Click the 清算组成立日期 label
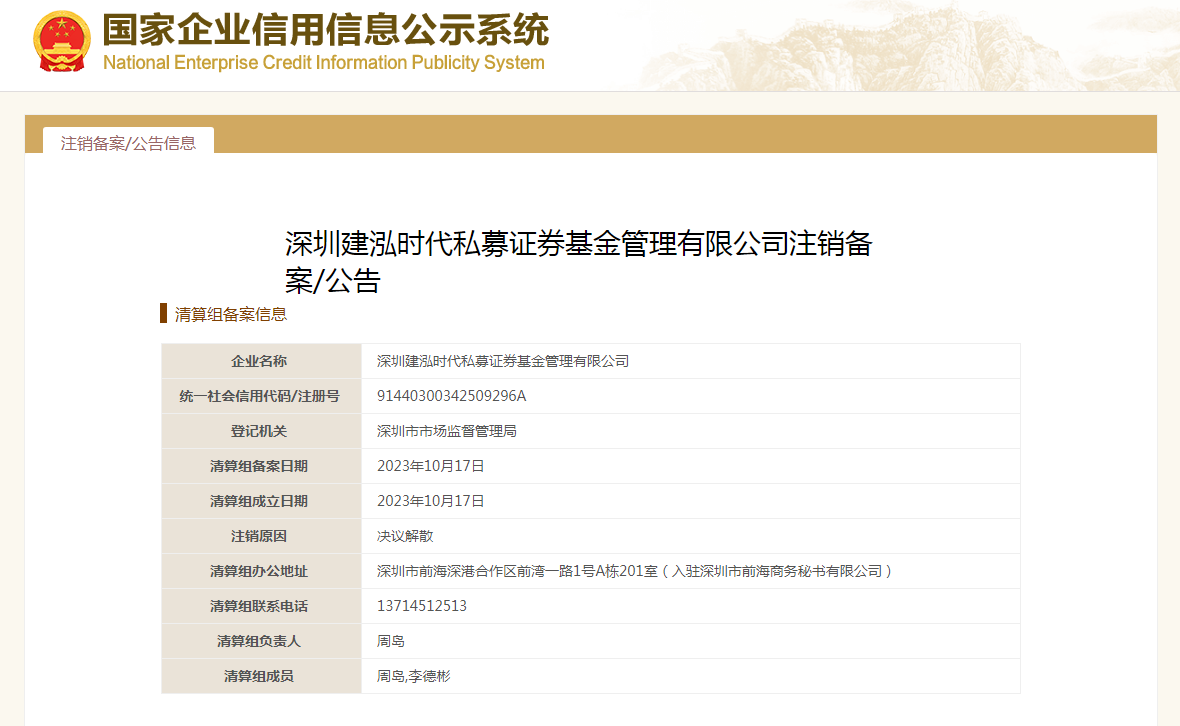This screenshot has height=726, width=1180. 259,501
